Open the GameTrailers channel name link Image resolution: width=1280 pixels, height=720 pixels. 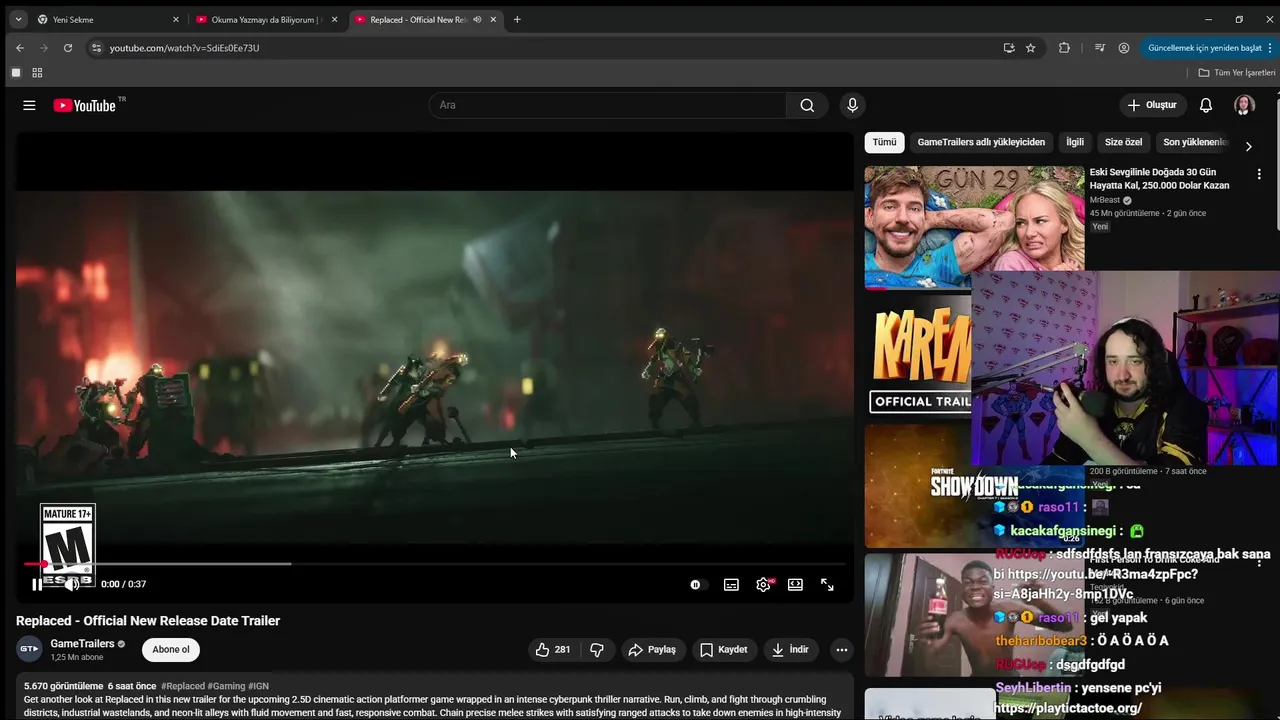pos(83,643)
